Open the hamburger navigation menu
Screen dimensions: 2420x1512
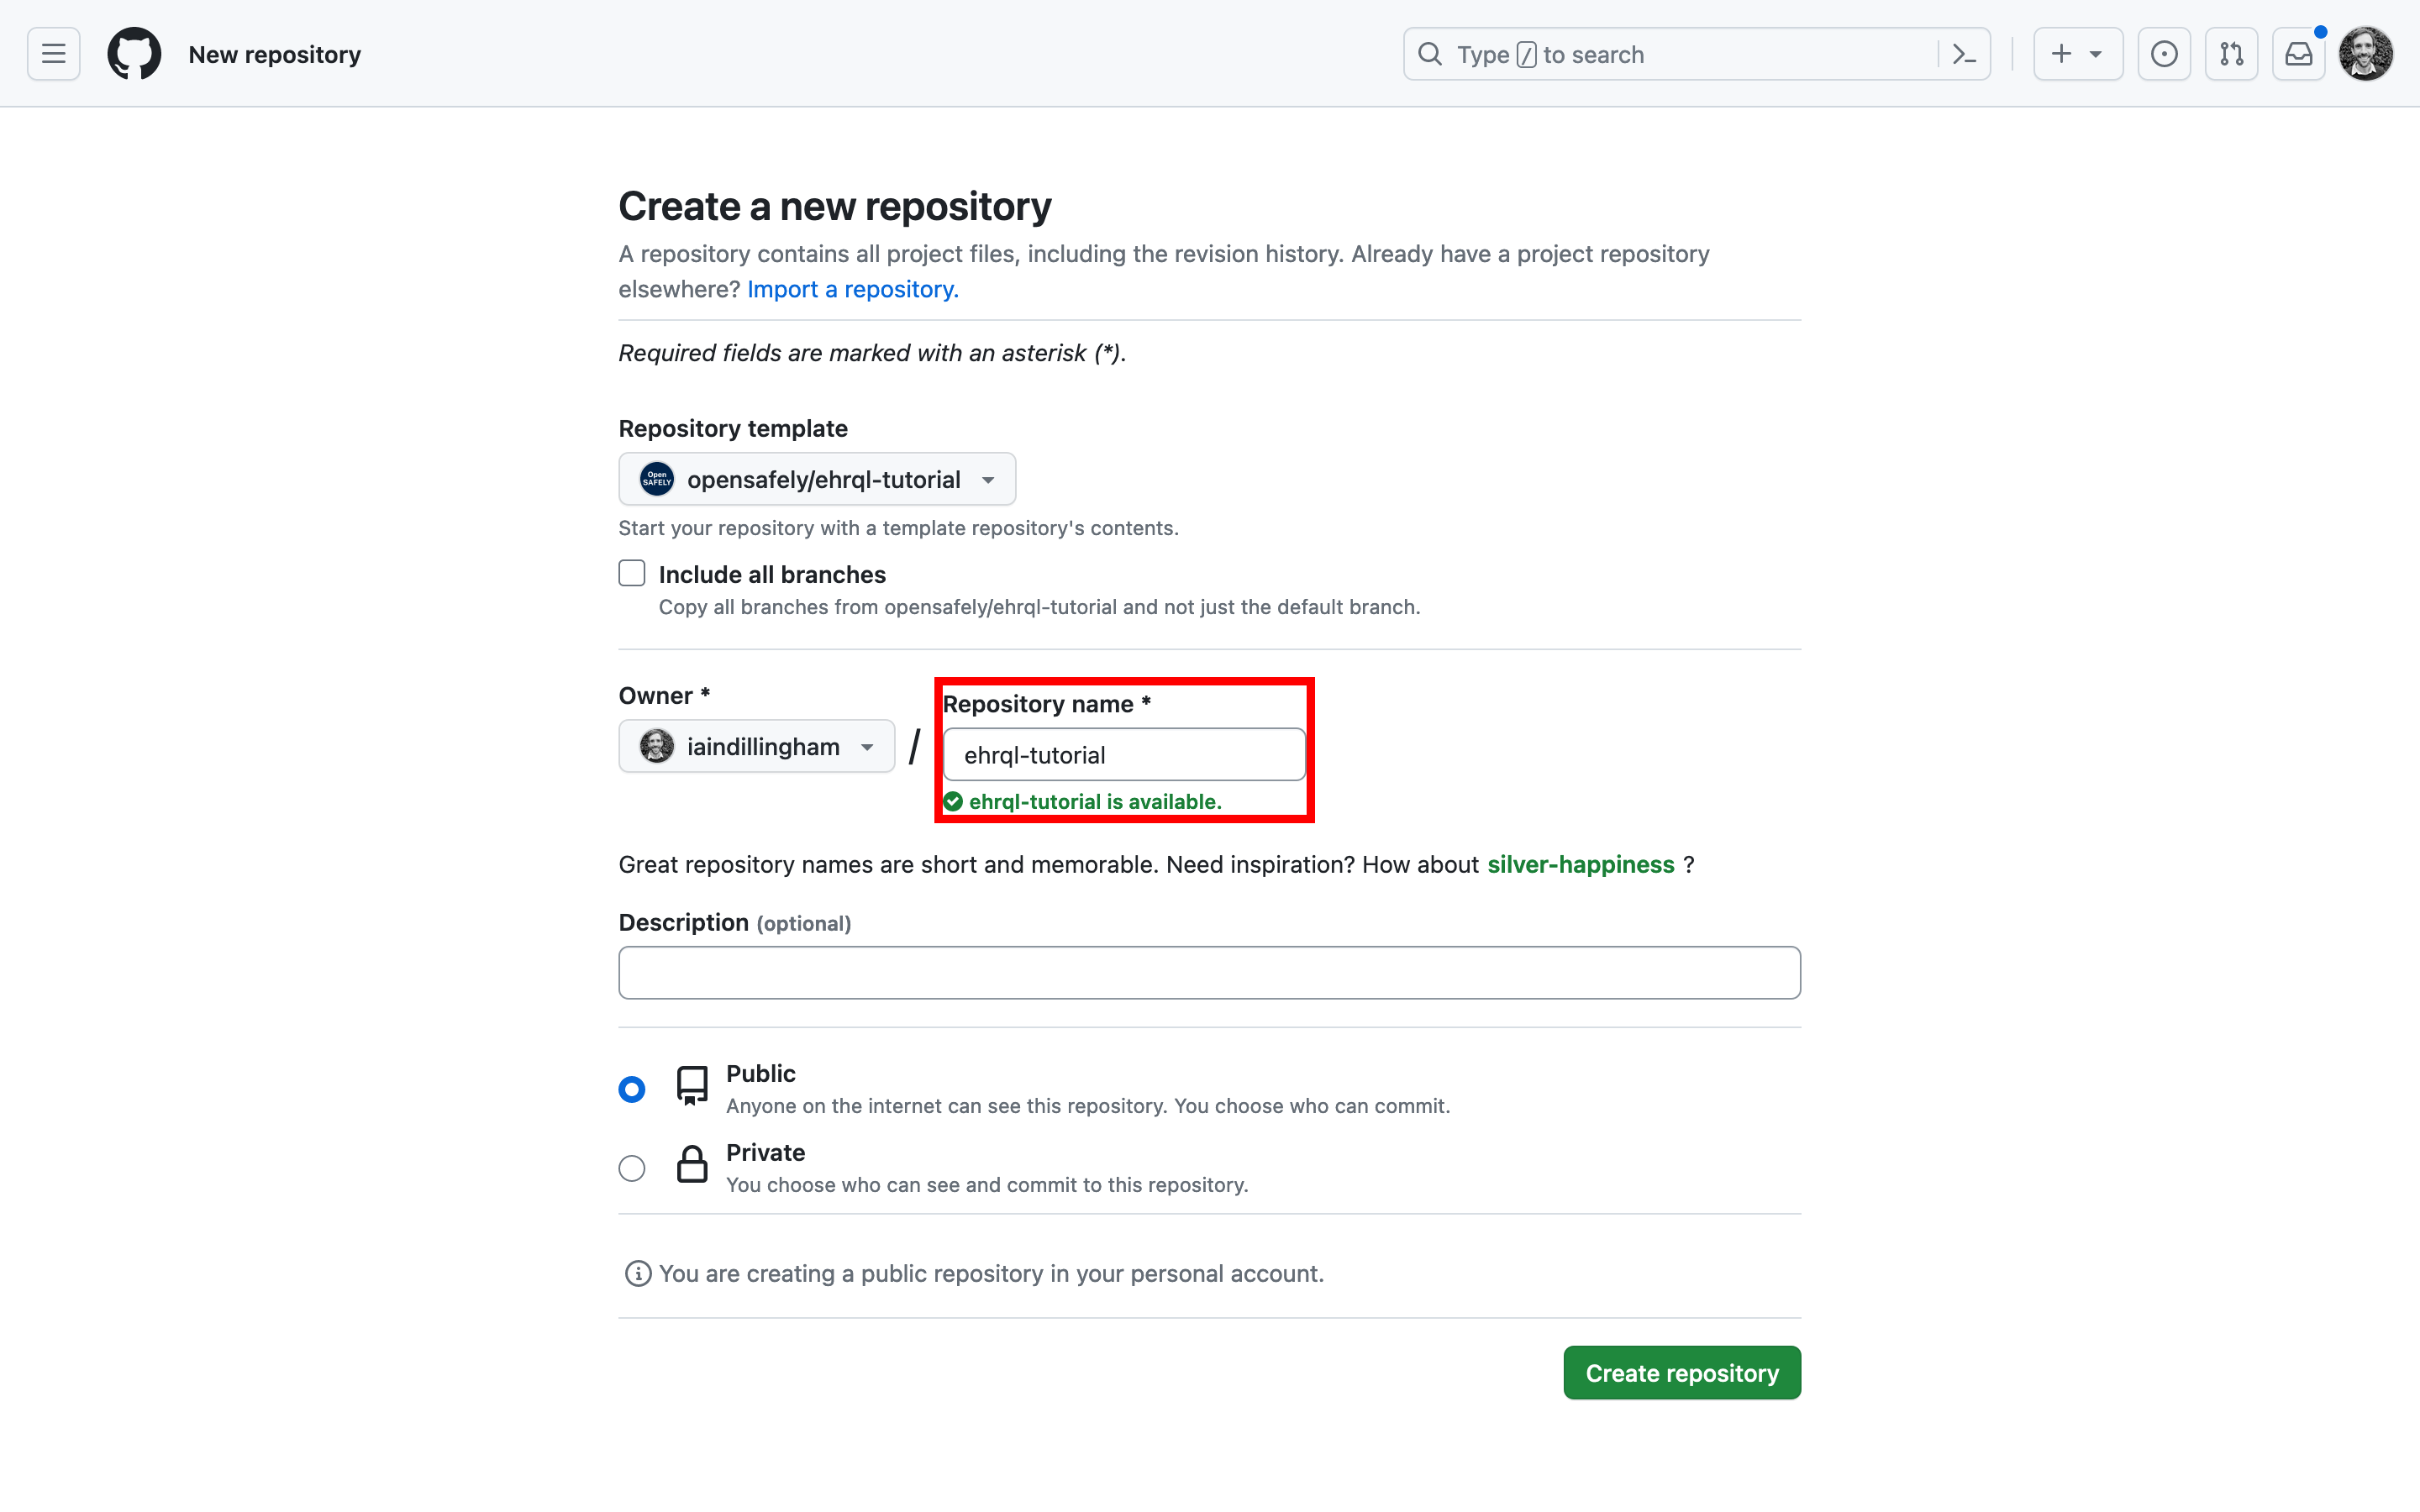click(x=52, y=53)
